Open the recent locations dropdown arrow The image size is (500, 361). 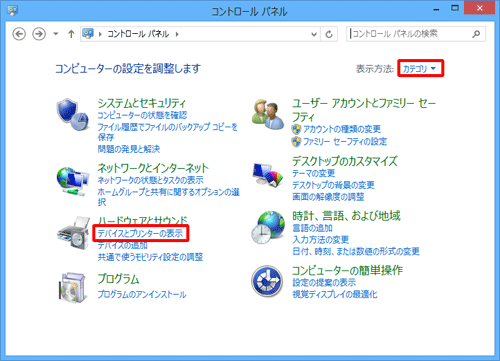[x=56, y=34]
